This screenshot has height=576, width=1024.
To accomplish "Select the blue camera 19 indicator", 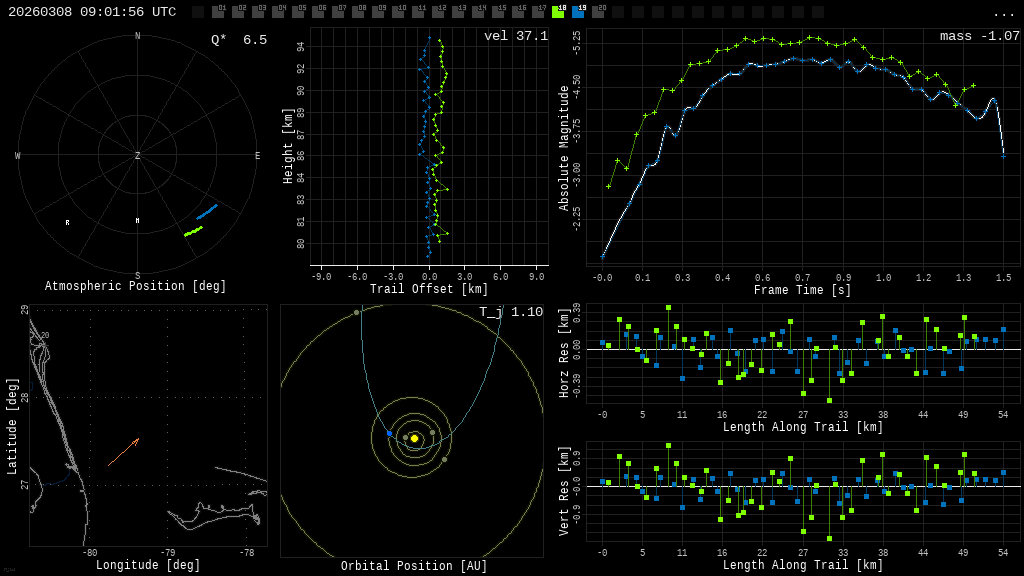I will tap(578, 12).
